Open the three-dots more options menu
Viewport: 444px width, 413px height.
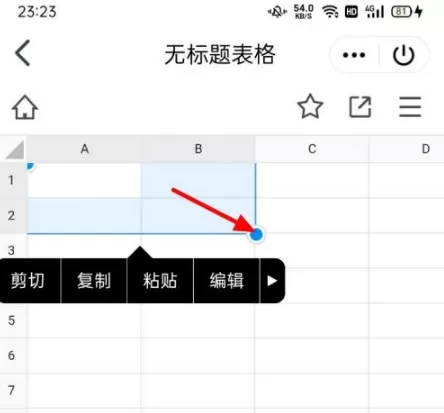pyautogui.click(x=354, y=55)
